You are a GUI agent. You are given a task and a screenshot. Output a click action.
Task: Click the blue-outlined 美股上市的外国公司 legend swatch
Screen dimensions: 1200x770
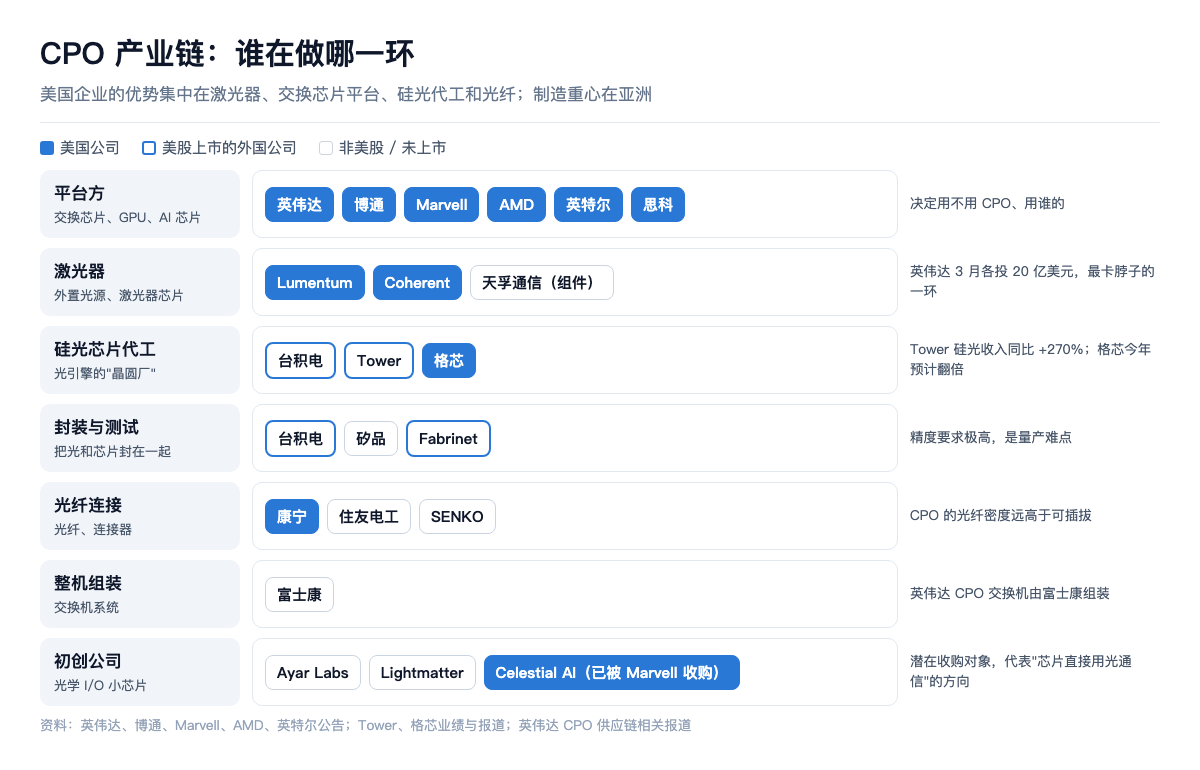(149, 148)
